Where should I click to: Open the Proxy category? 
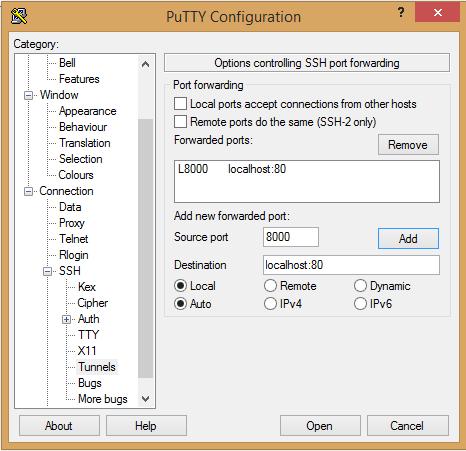coord(72,223)
